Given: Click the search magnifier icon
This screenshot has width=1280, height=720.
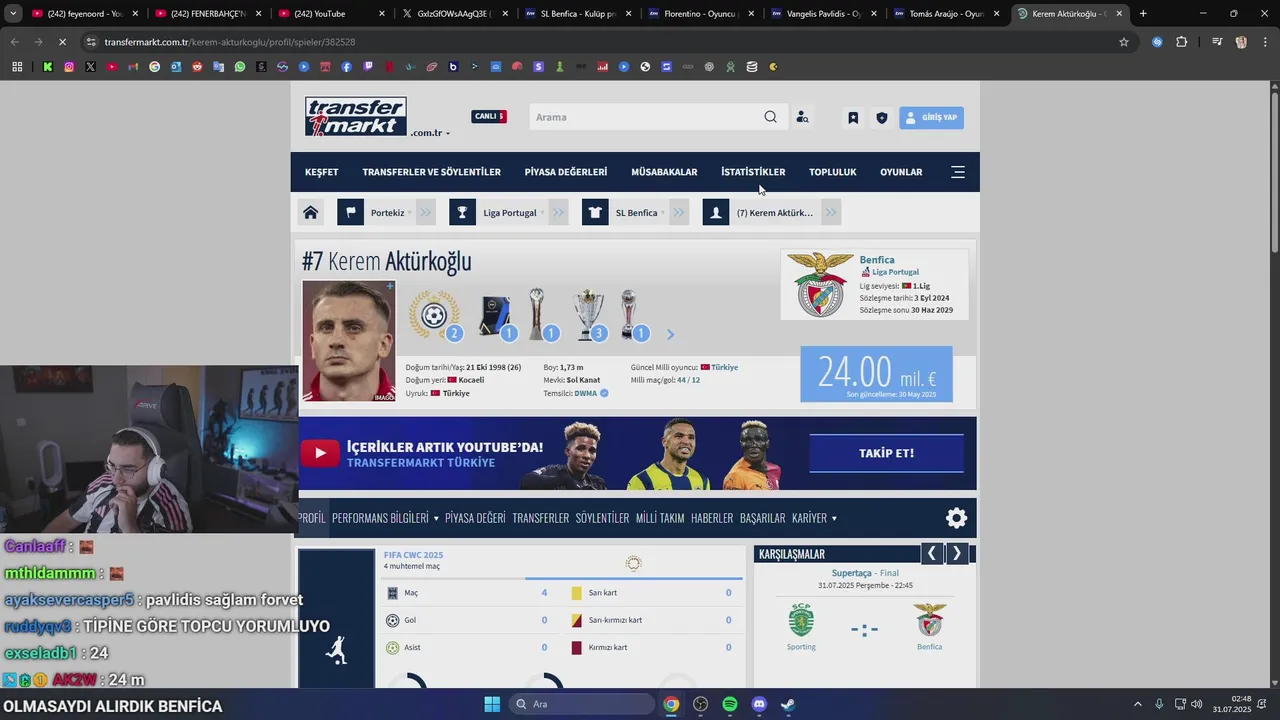Looking at the screenshot, I should tap(770, 117).
